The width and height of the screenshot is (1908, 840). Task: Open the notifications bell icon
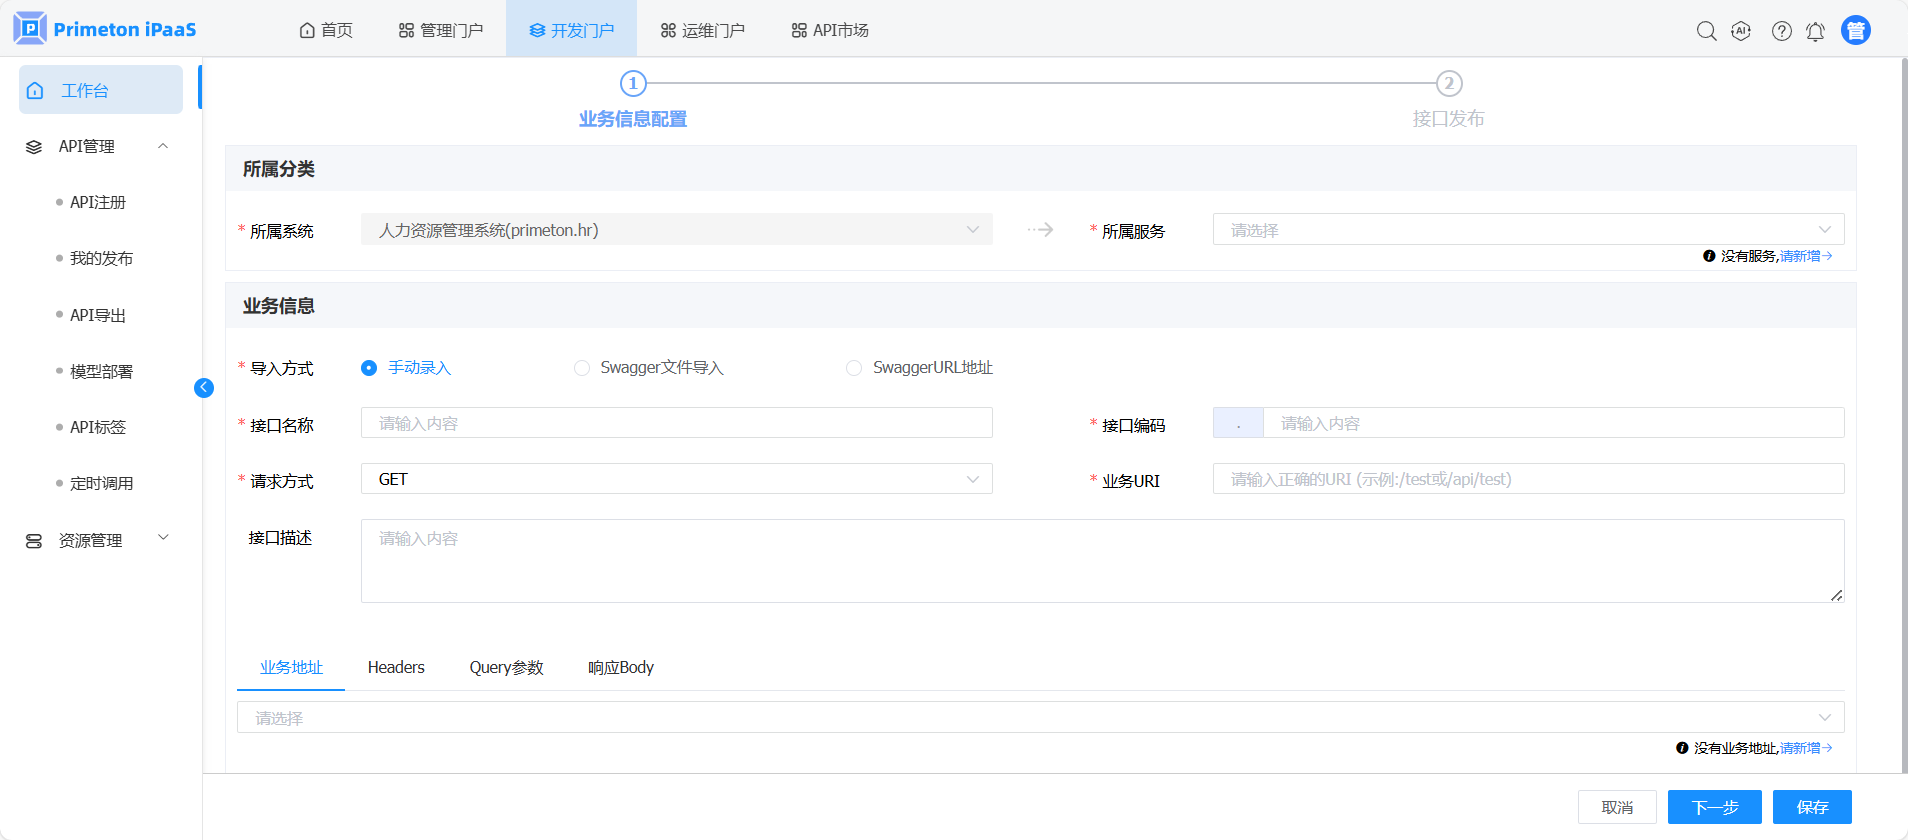tap(1815, 31)
